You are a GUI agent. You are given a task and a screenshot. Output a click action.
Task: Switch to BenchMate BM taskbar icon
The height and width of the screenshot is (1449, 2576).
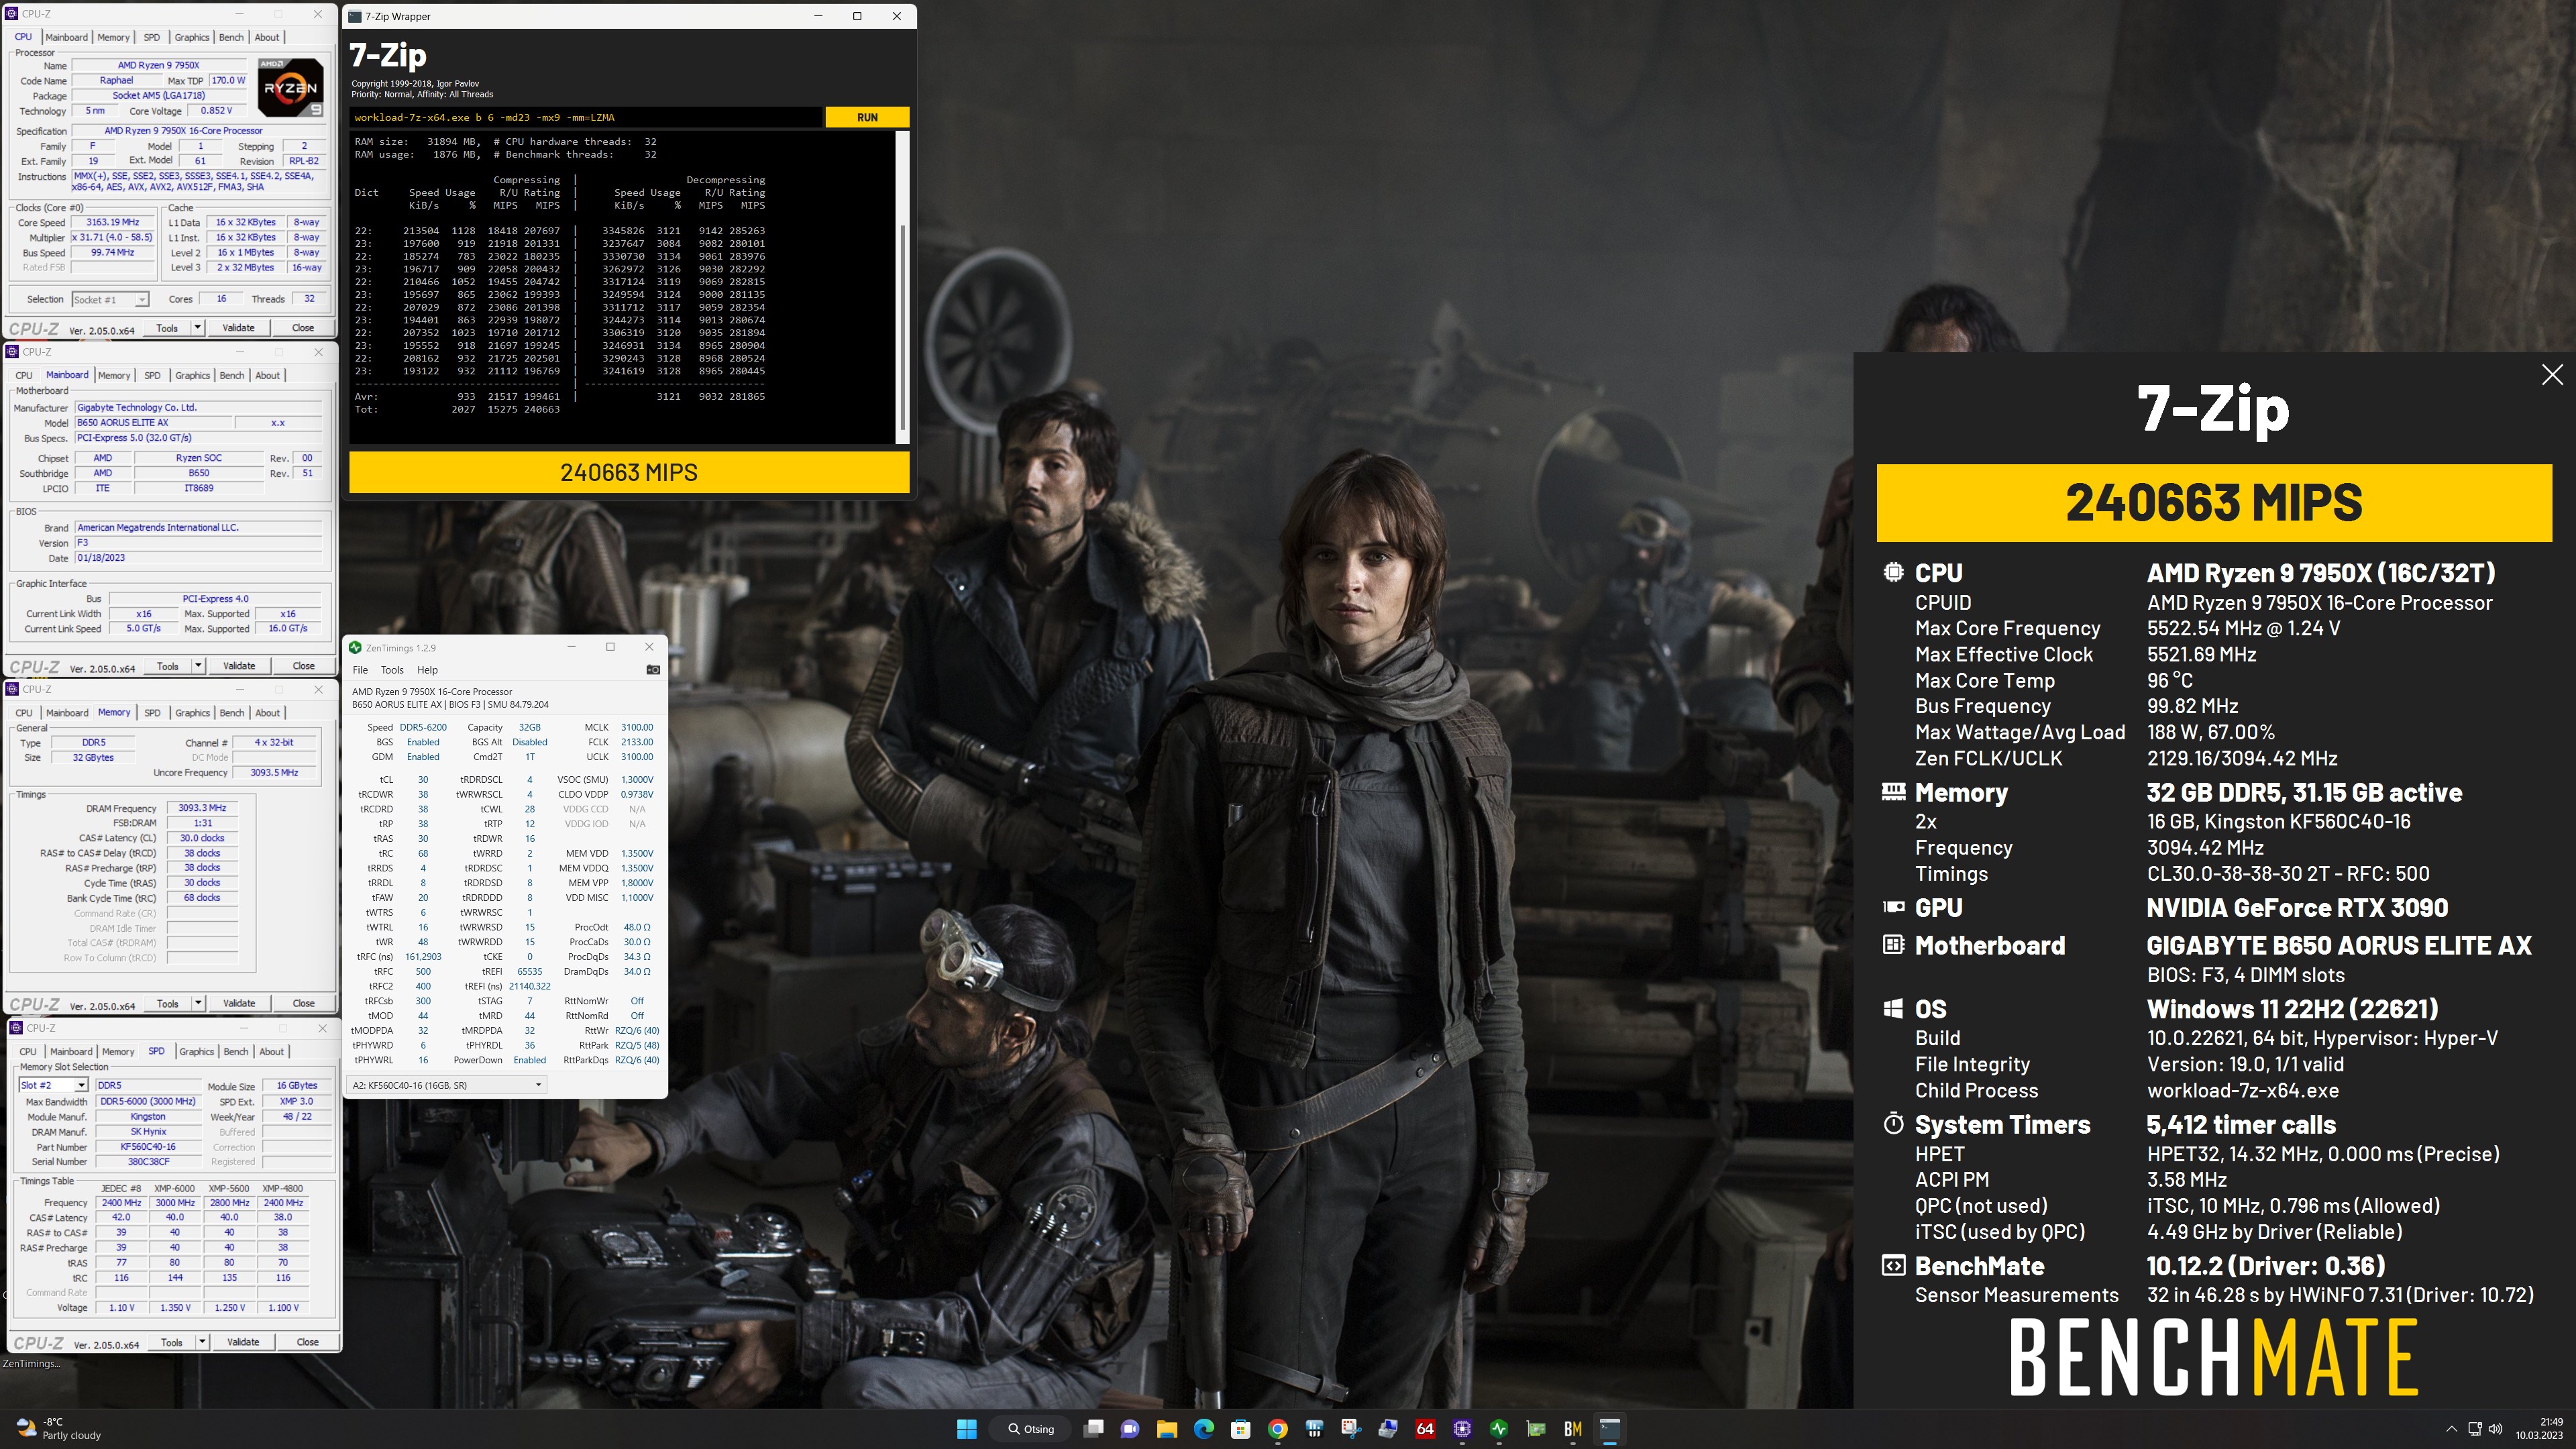1573,1429
